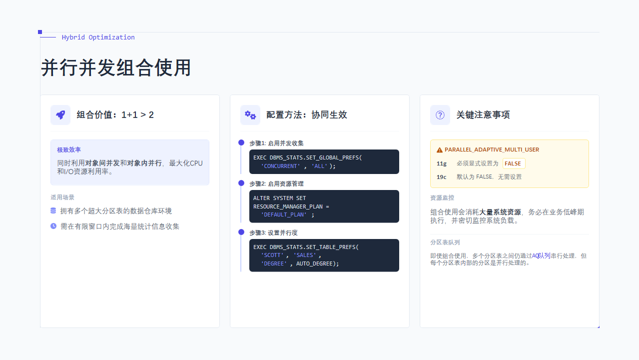Click the 步骤3: 设置并行度 label
639x360 pixels.
pyautogui.click(x=273, y=232)
